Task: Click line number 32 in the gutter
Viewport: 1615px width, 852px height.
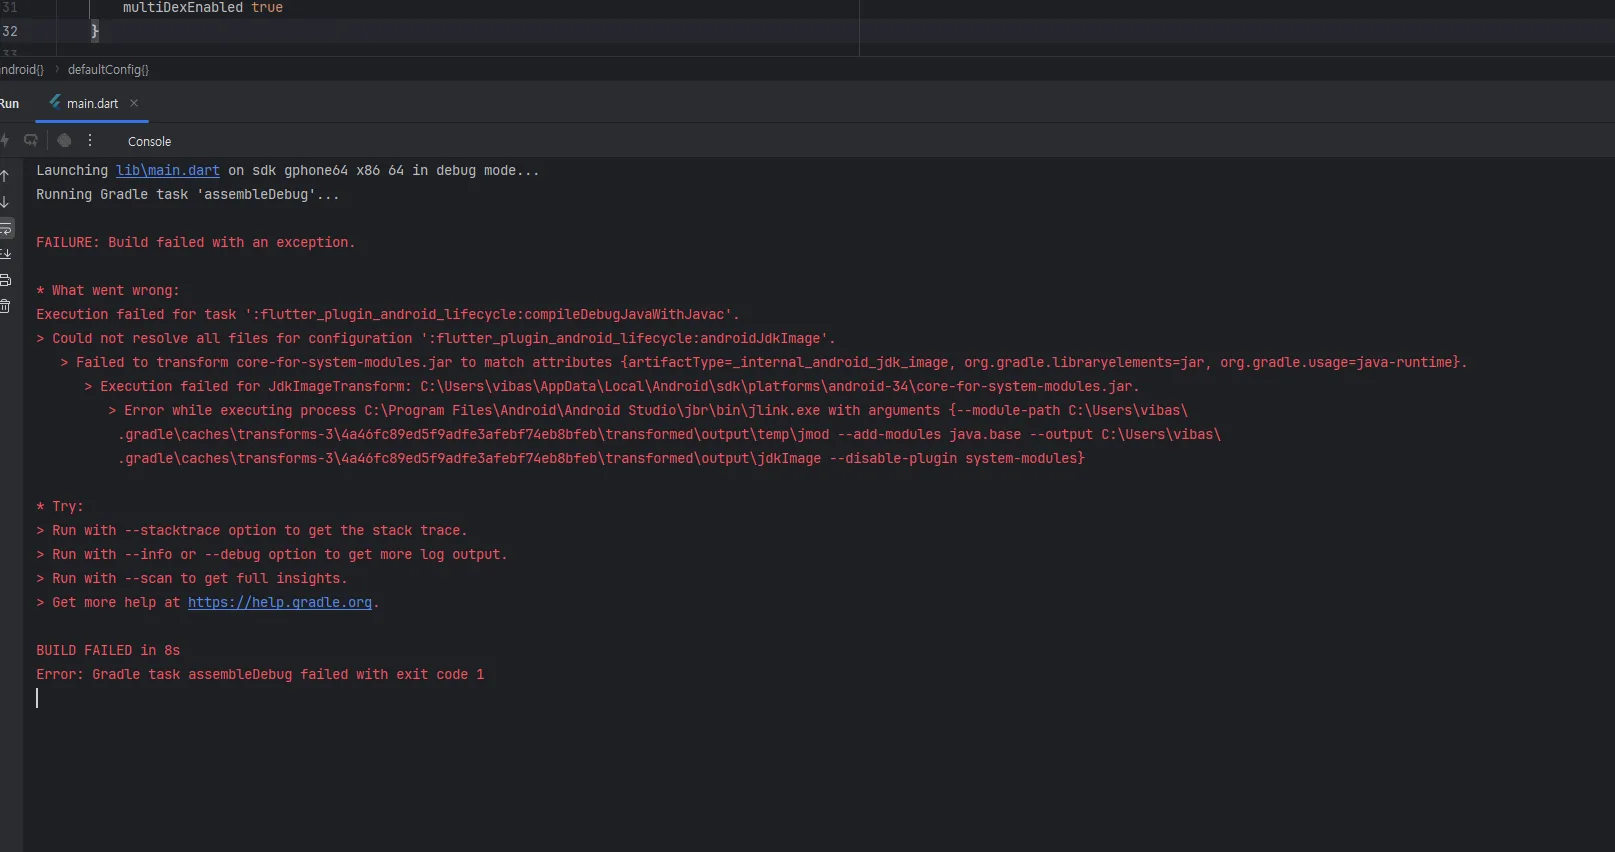Action: [x=10, y=31]
